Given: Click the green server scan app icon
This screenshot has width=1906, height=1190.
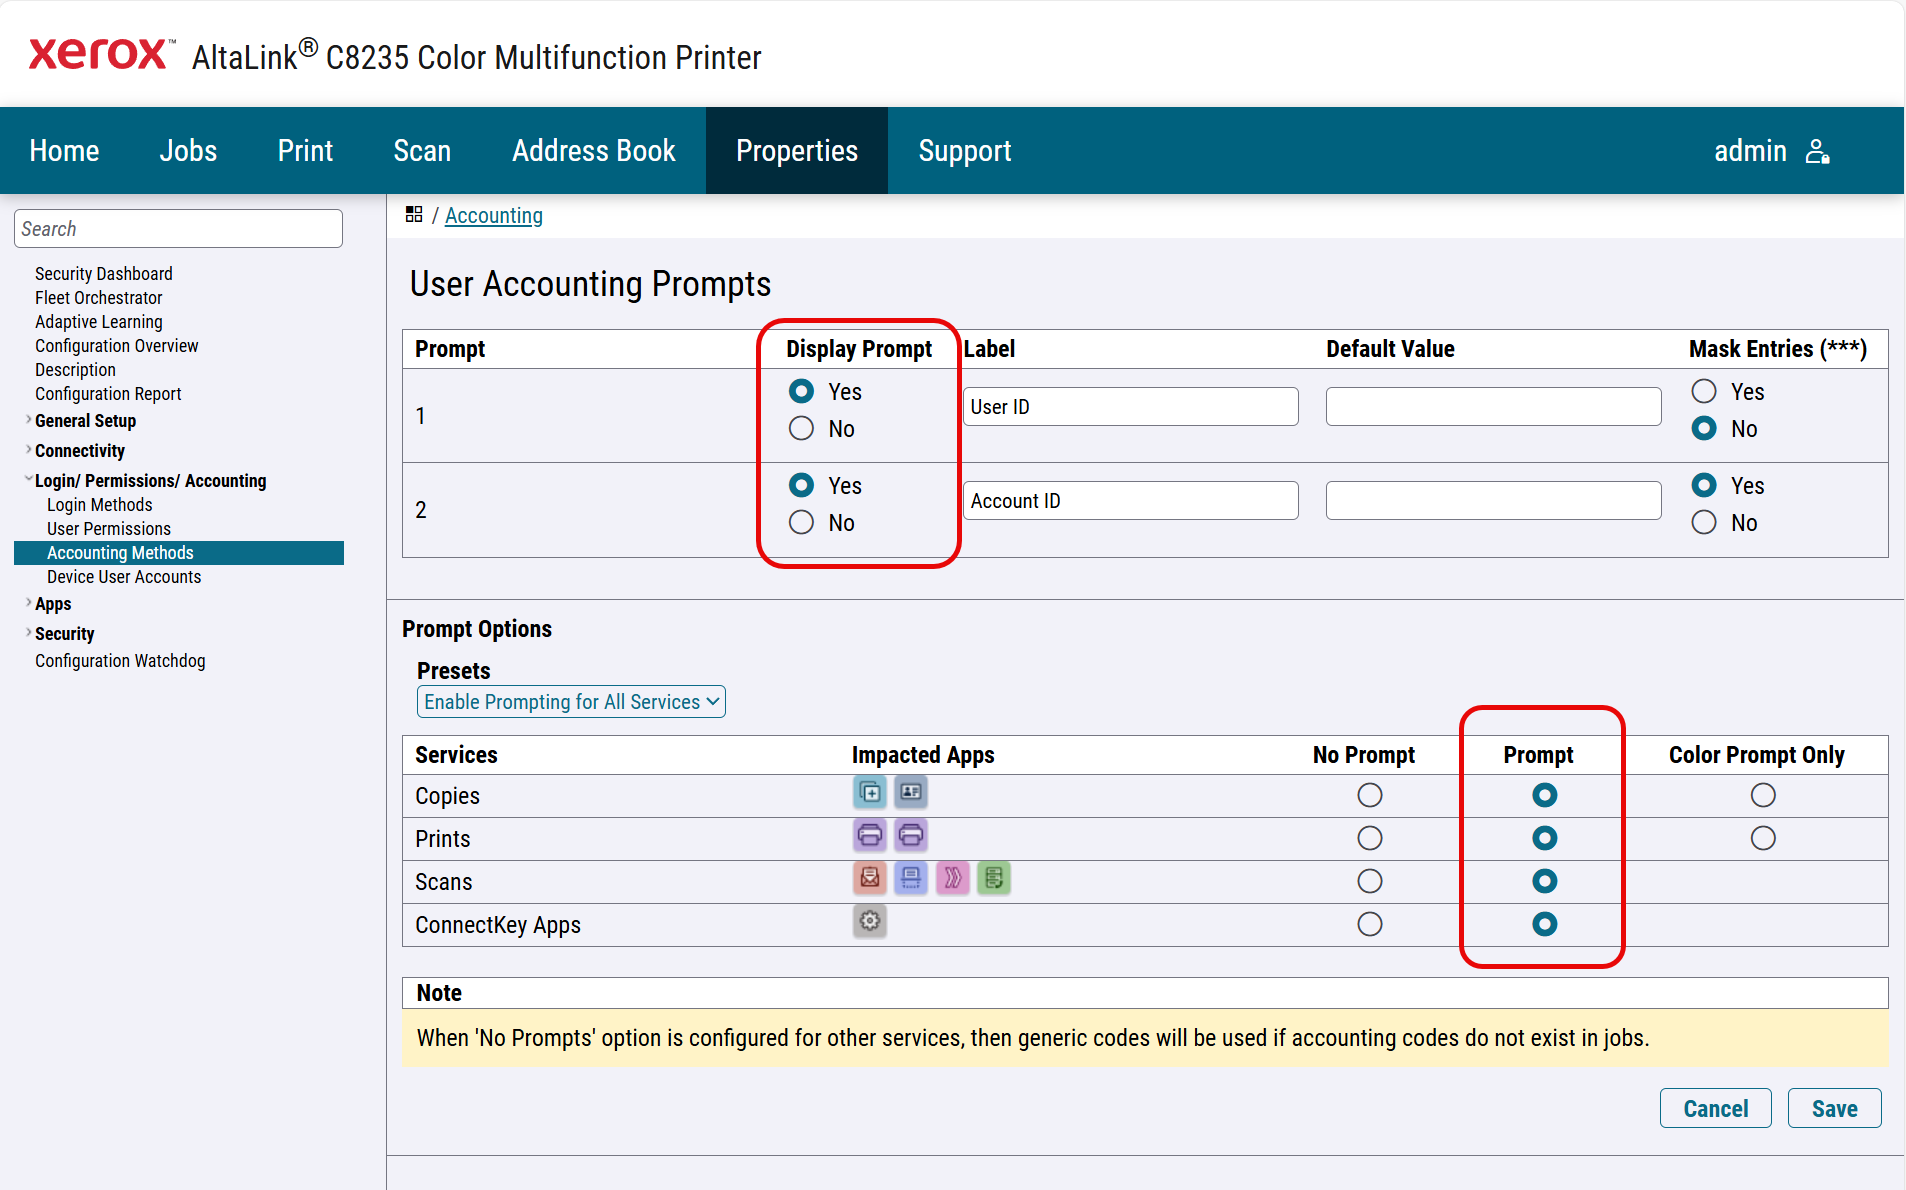Looking at the screenshot, I should [x=993, y=878].
